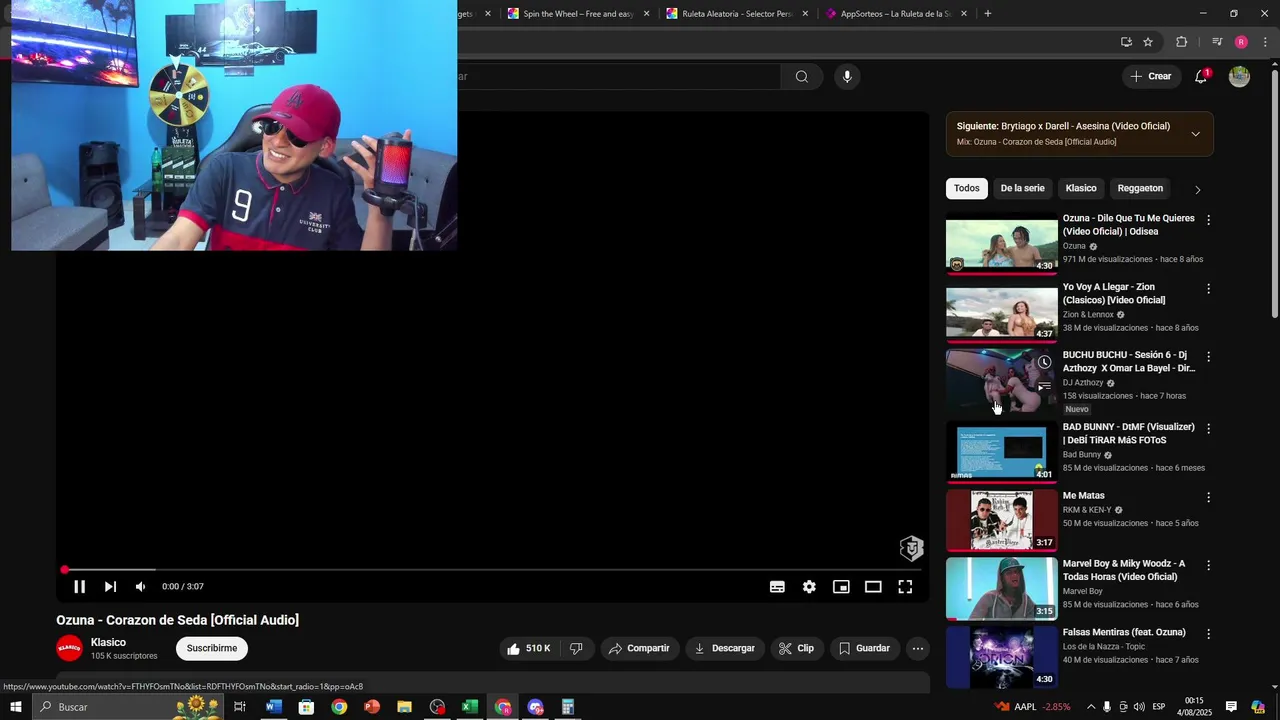Start voice search with microphone icon
Image resolution: width=1280 pixels, height=720 pixels.
(847, 76)
